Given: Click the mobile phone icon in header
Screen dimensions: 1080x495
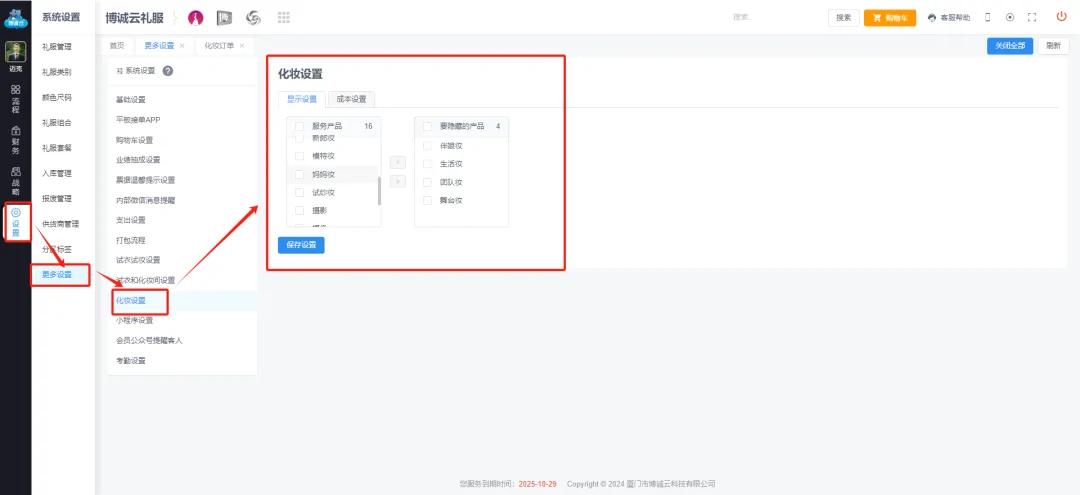Looking at the screenshot, I should coord(988,18).
